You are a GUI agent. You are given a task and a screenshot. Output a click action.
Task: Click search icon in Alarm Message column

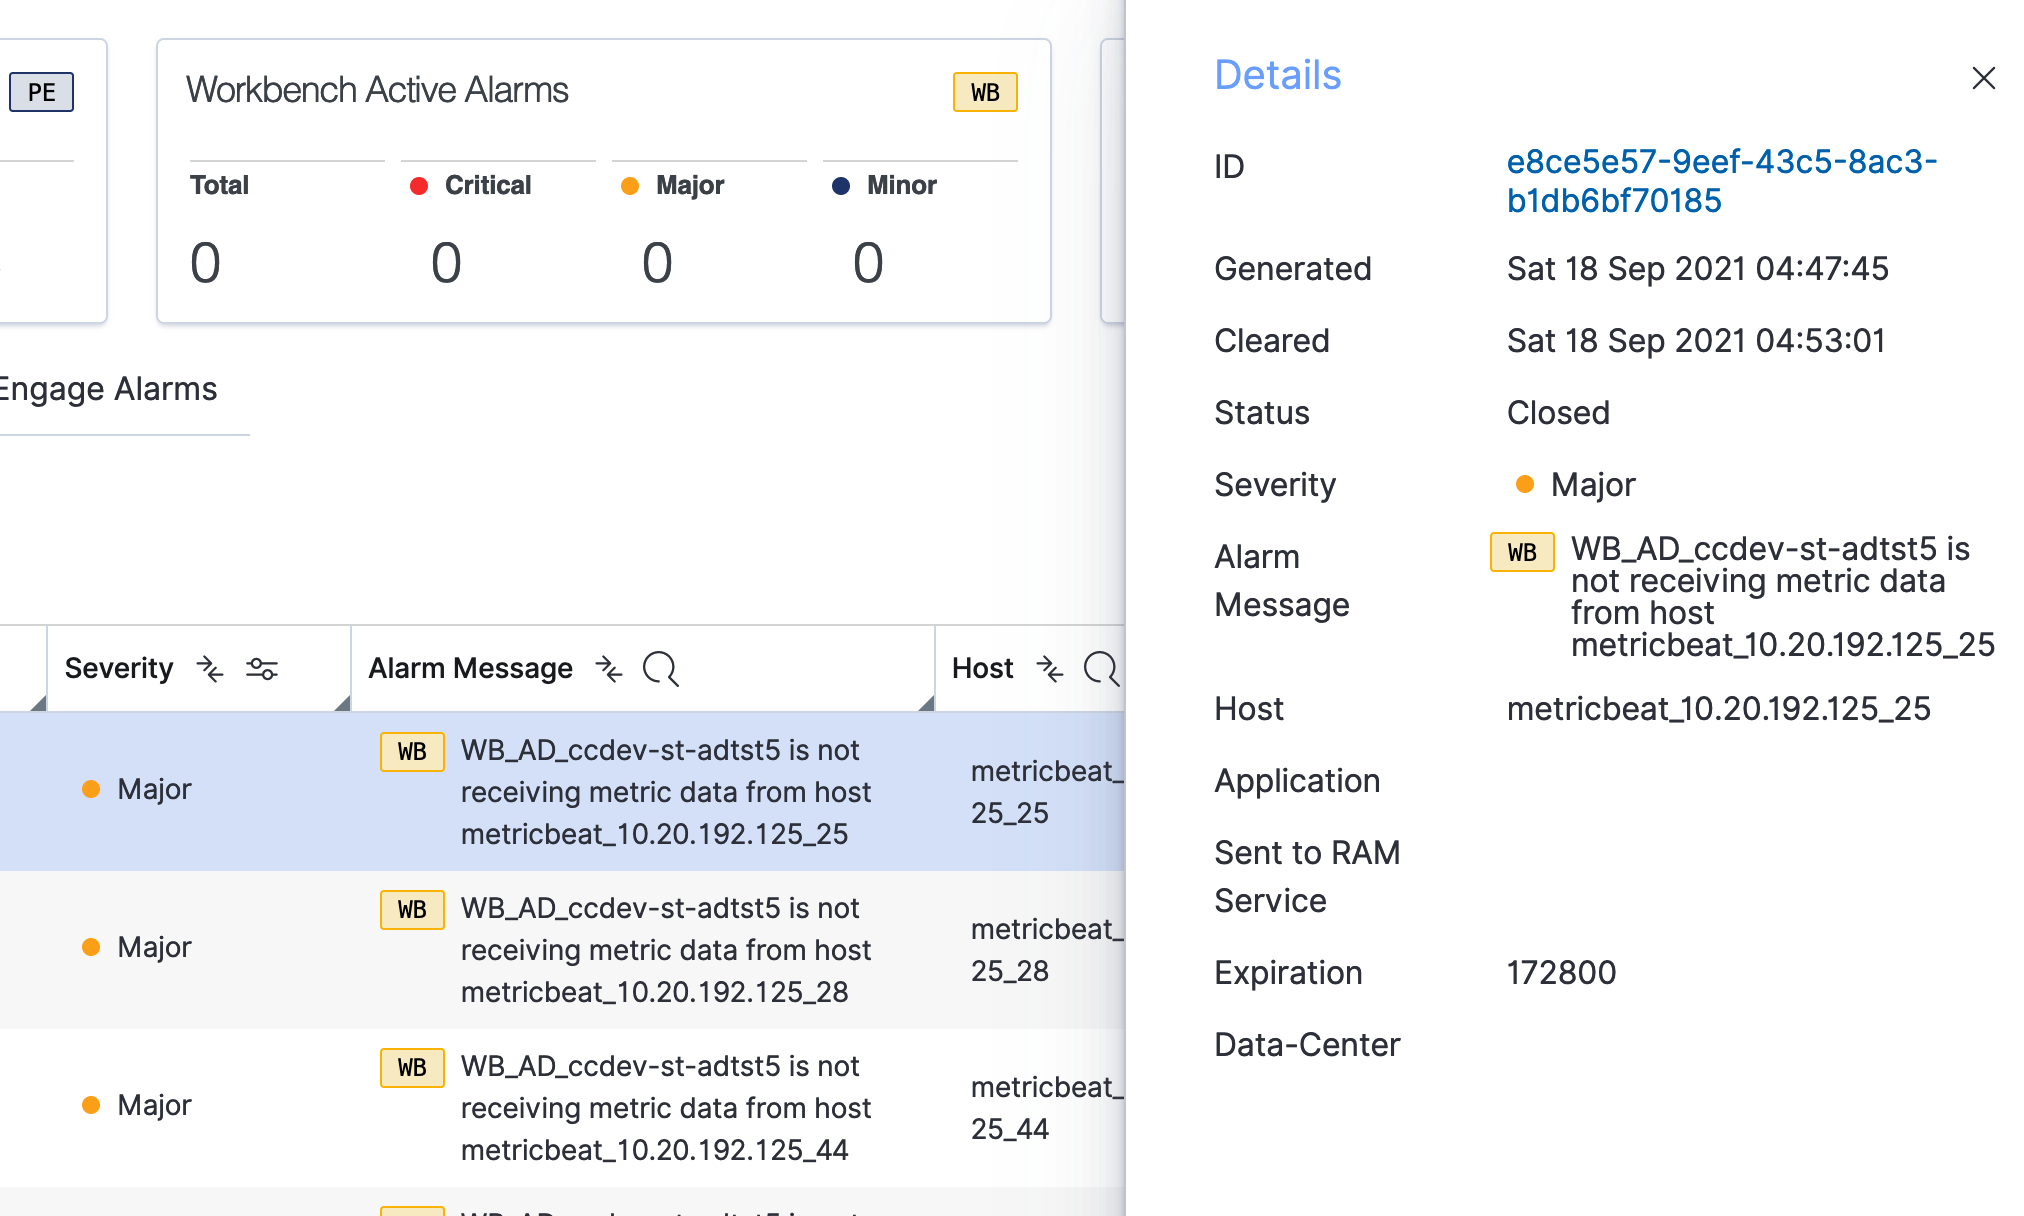point(660,668)
